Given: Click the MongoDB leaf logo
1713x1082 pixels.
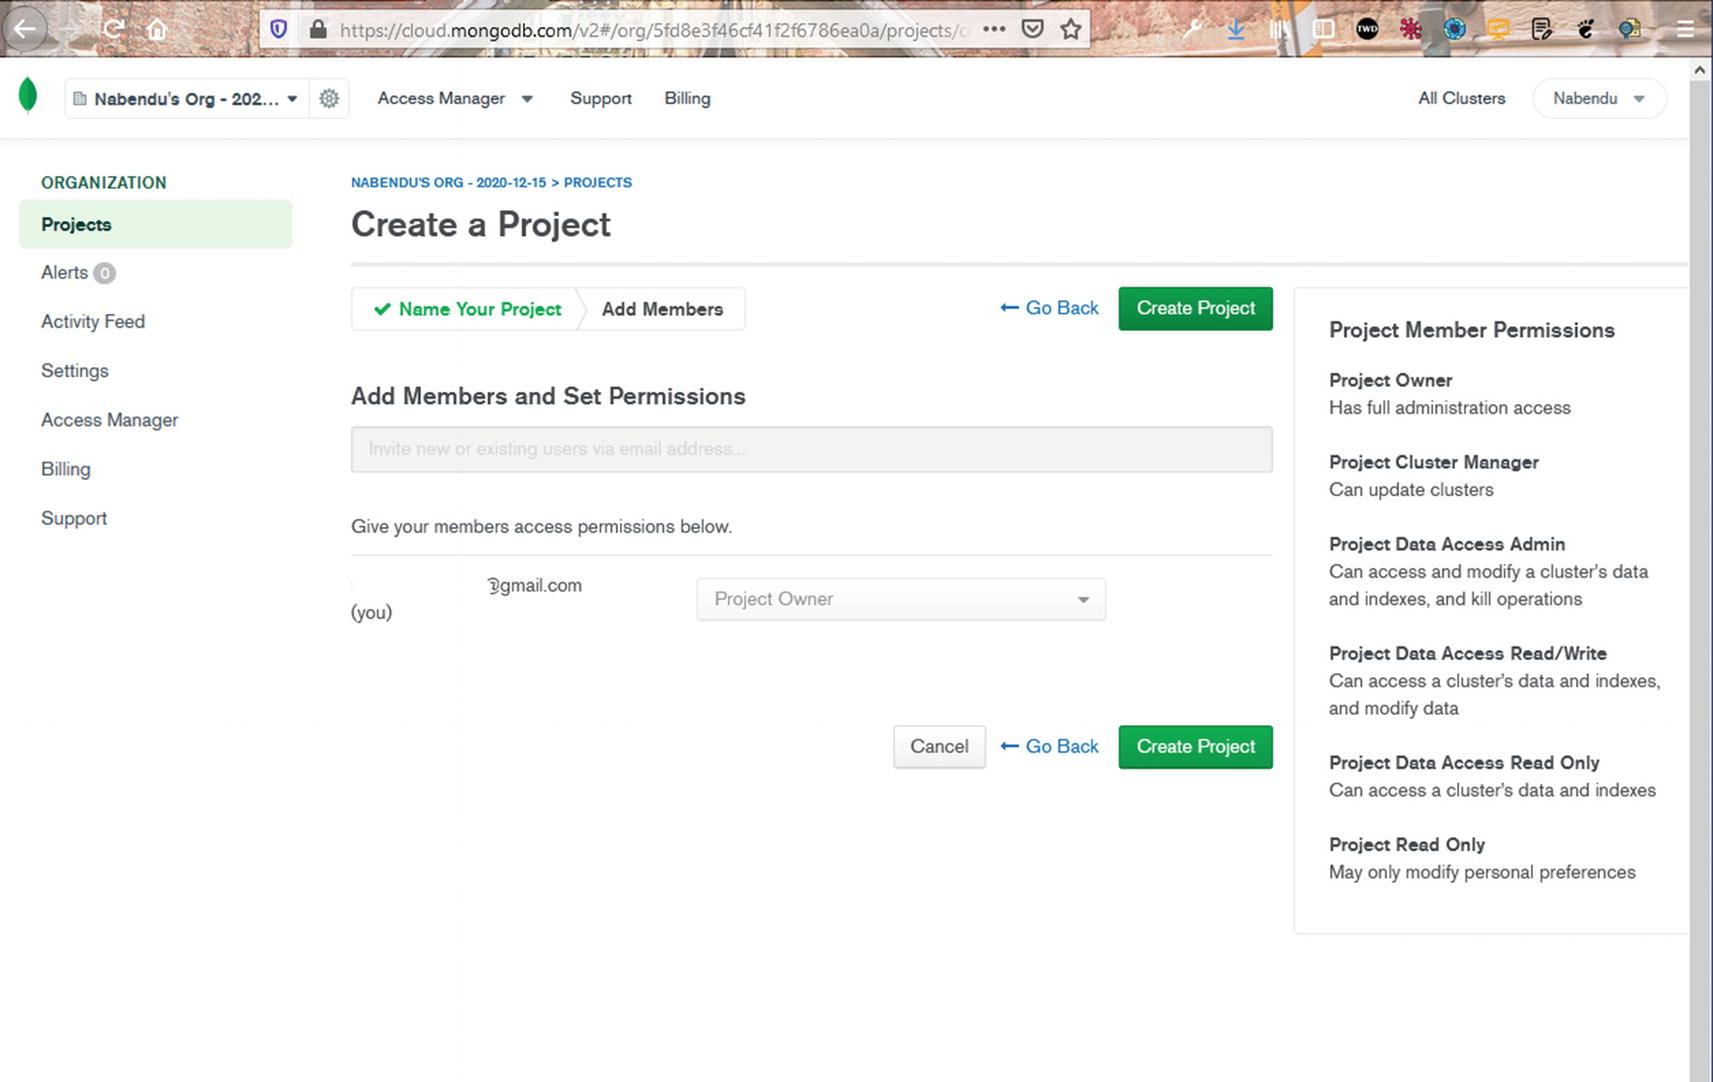Looking at the screenshot, I should 28,96.
